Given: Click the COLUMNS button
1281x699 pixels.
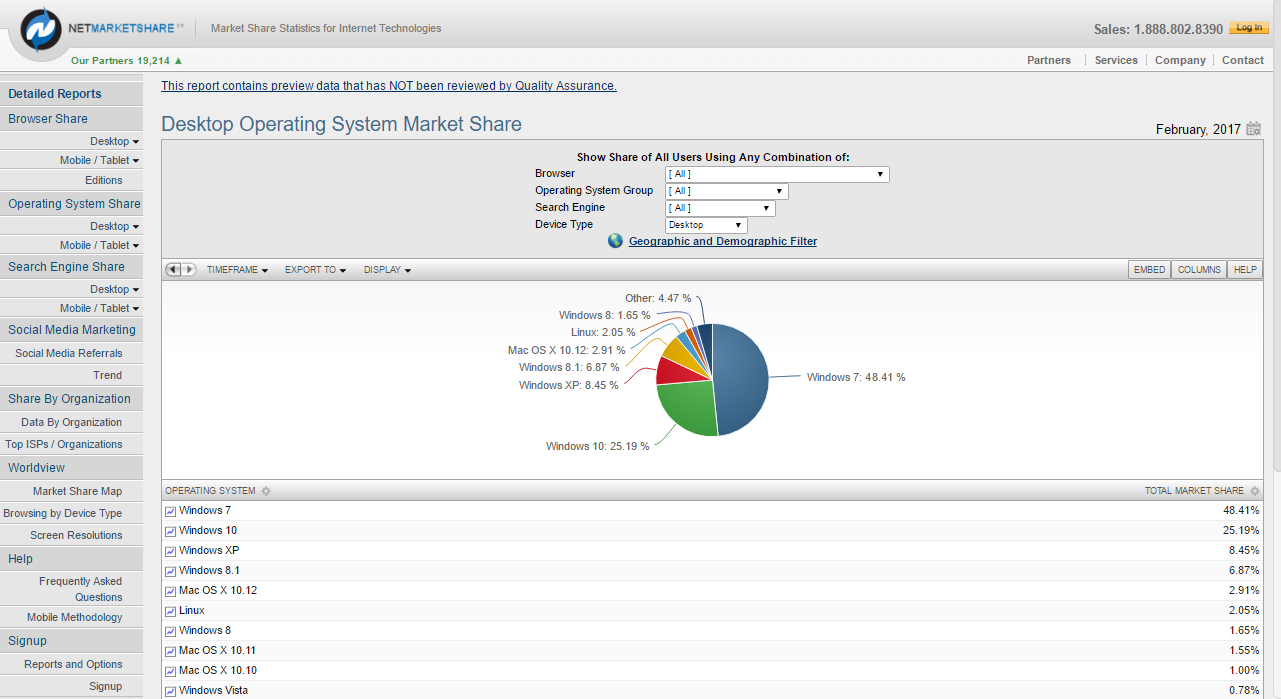Looking at the screenshot, I should pyautogui.click(x=1199, y=270).
